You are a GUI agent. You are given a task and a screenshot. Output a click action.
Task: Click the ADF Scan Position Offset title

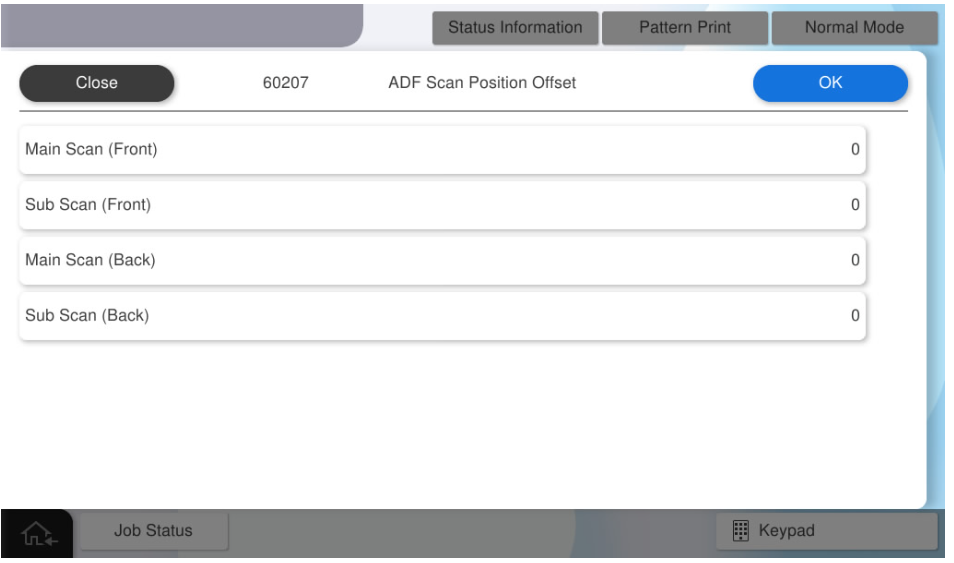482,83
